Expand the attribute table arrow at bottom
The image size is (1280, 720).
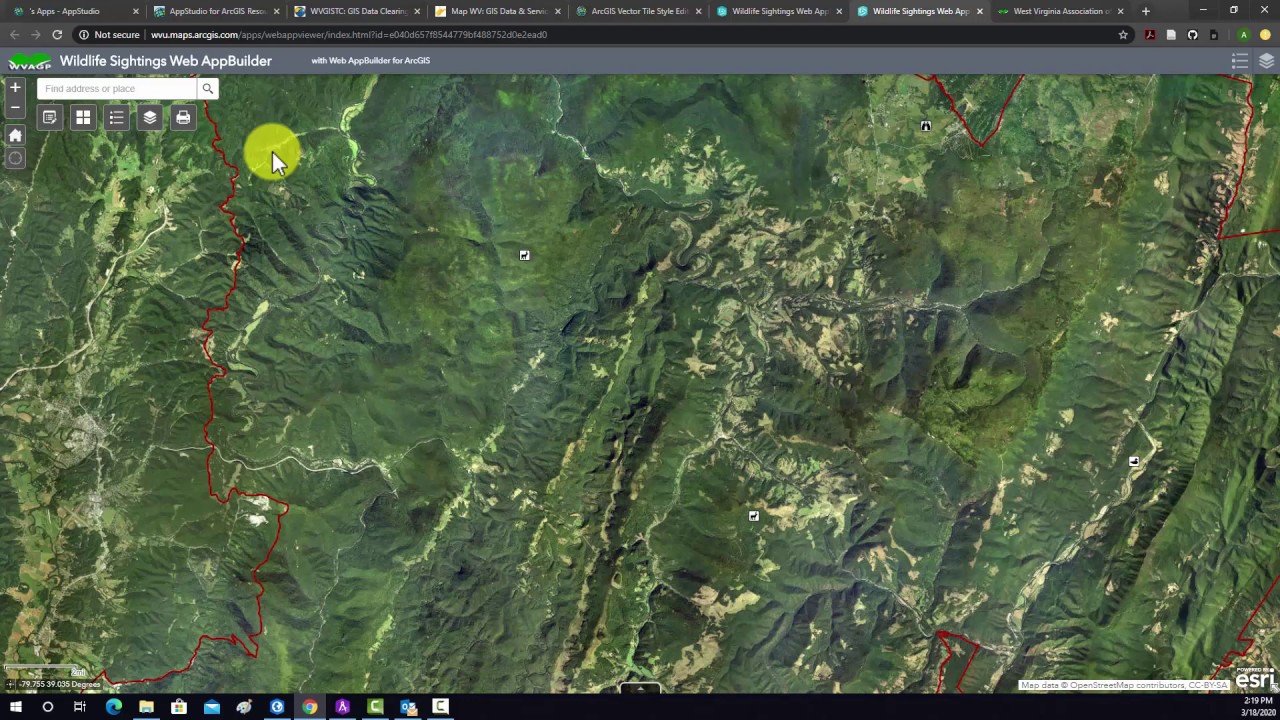click(x=640, y=689)
